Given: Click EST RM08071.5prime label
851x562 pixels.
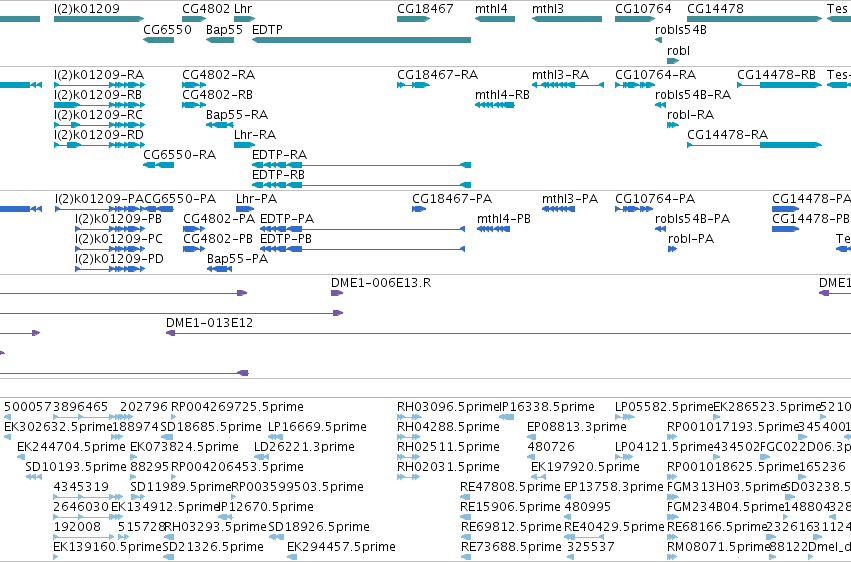Looking at the screenshot, I should coord(719,547).
